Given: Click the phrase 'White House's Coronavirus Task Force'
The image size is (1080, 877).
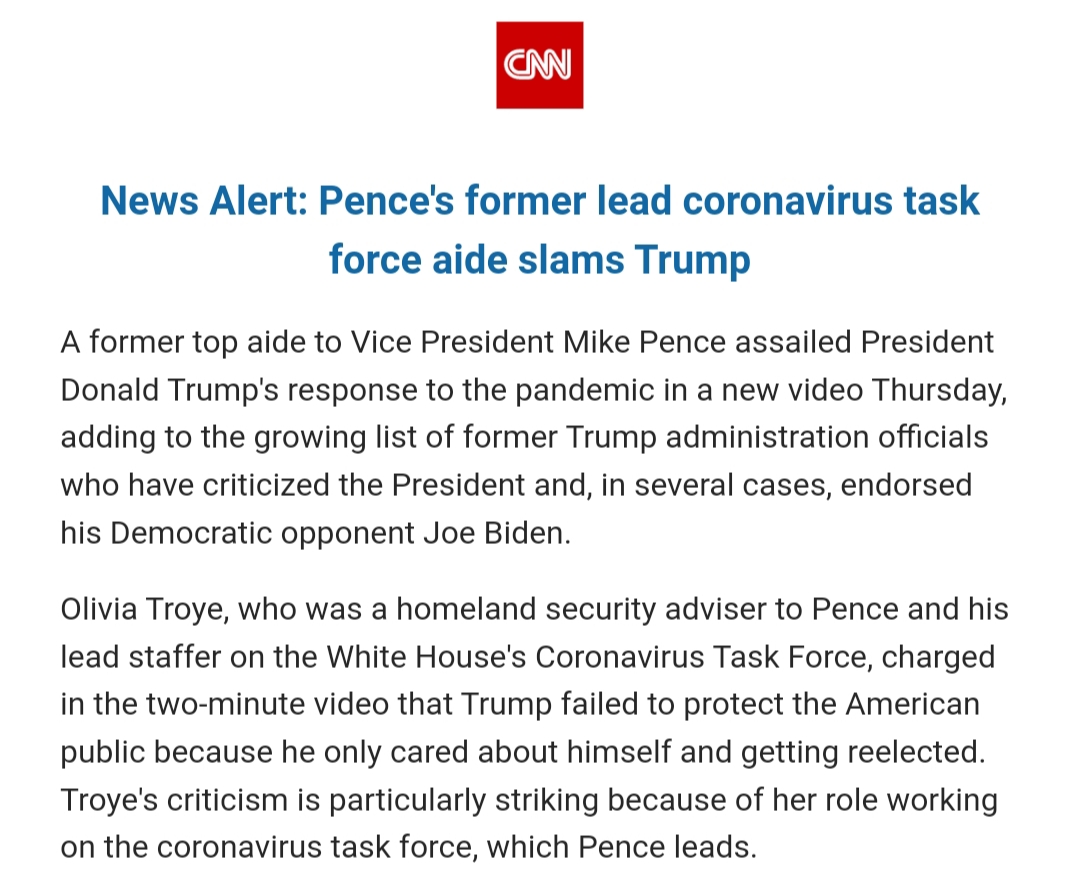Looking at the screenshot, I should point(596,657).
